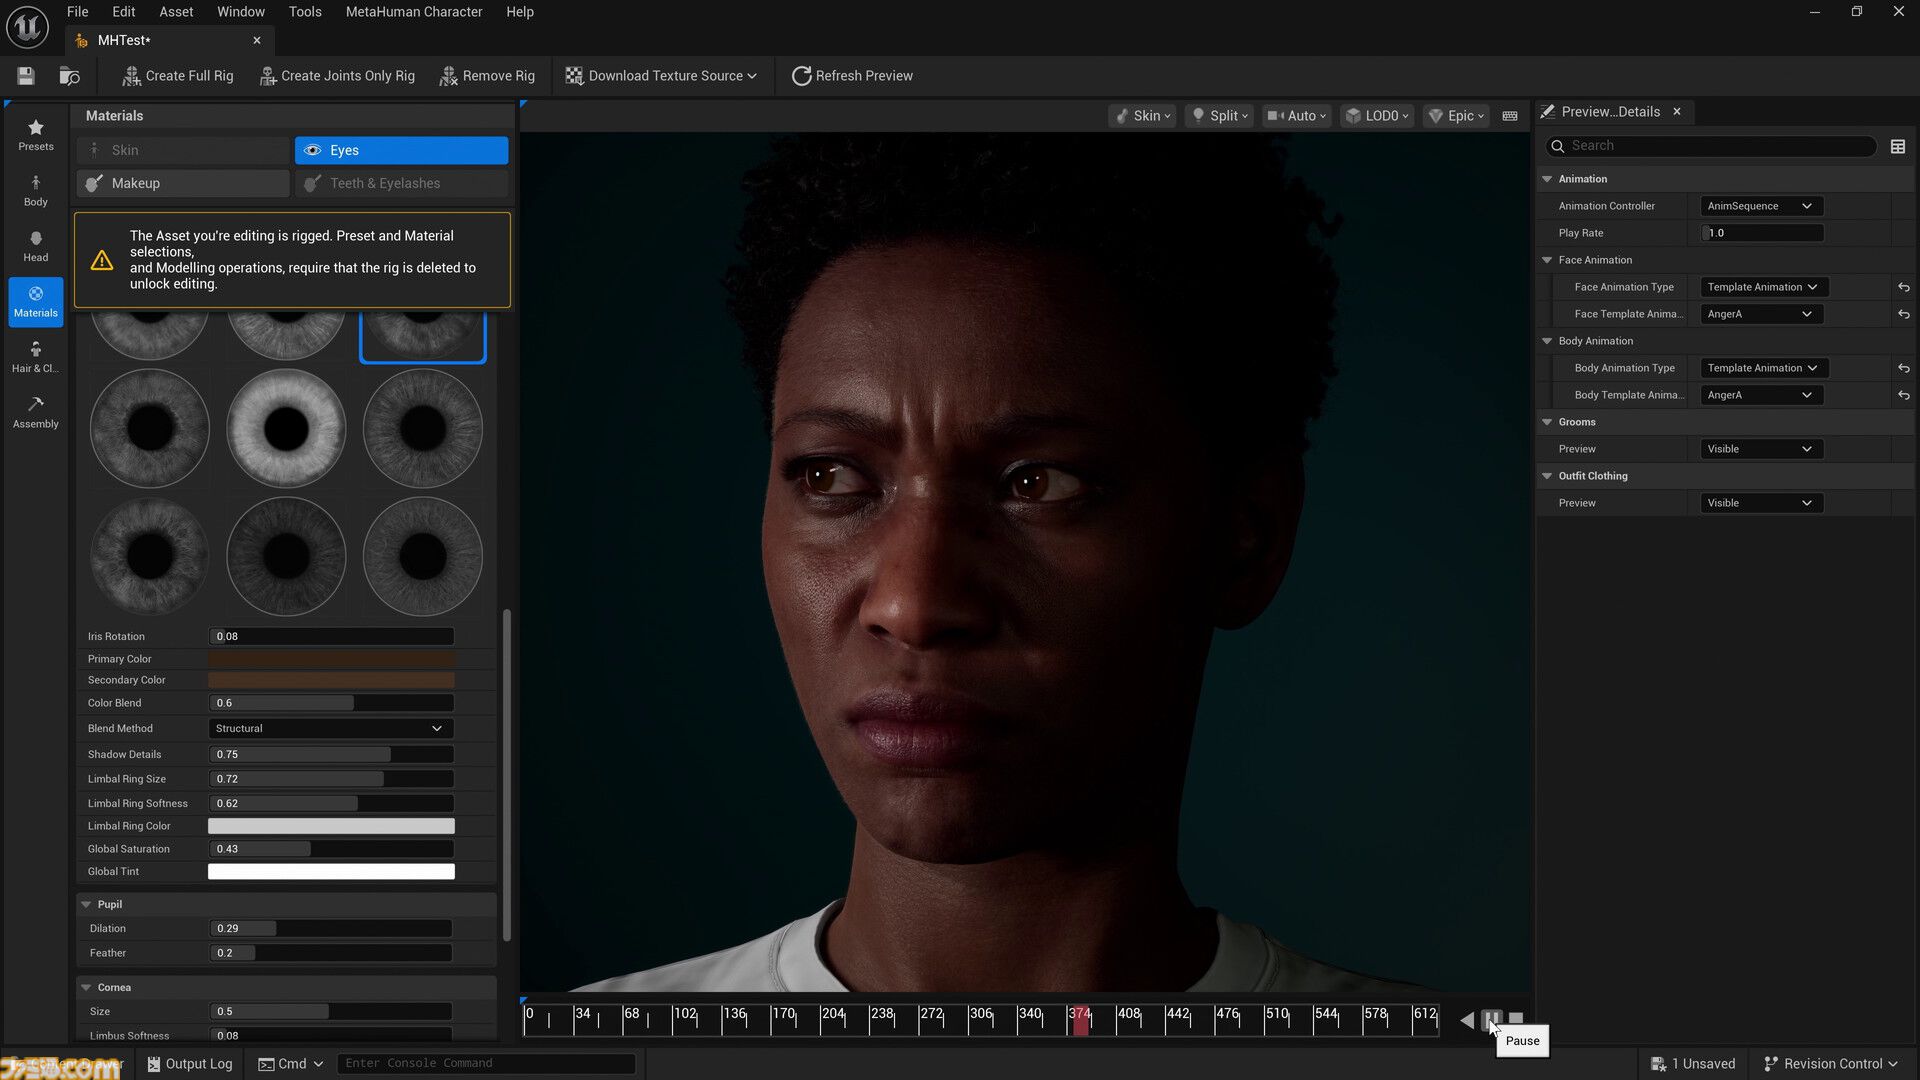The height and width of the screenshot is (1080, 1920).
Task: Click the Details panel Search field
Action: 1710,146
